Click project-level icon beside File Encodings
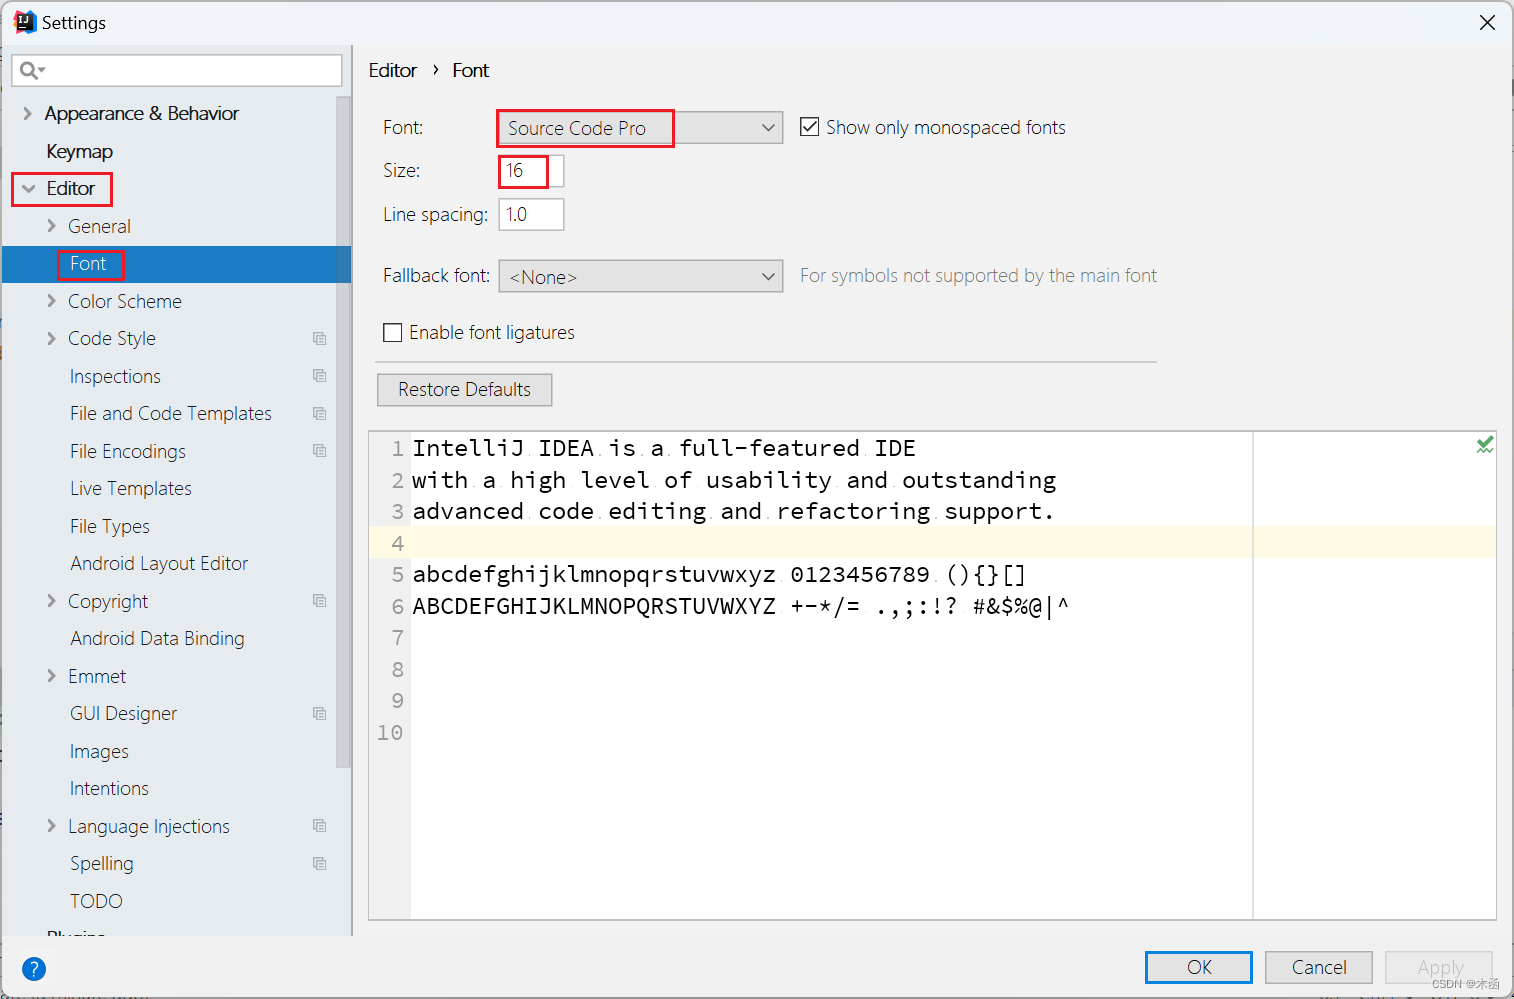The height and width of the screenshot is (999, 1514). [x=319, y=451]
